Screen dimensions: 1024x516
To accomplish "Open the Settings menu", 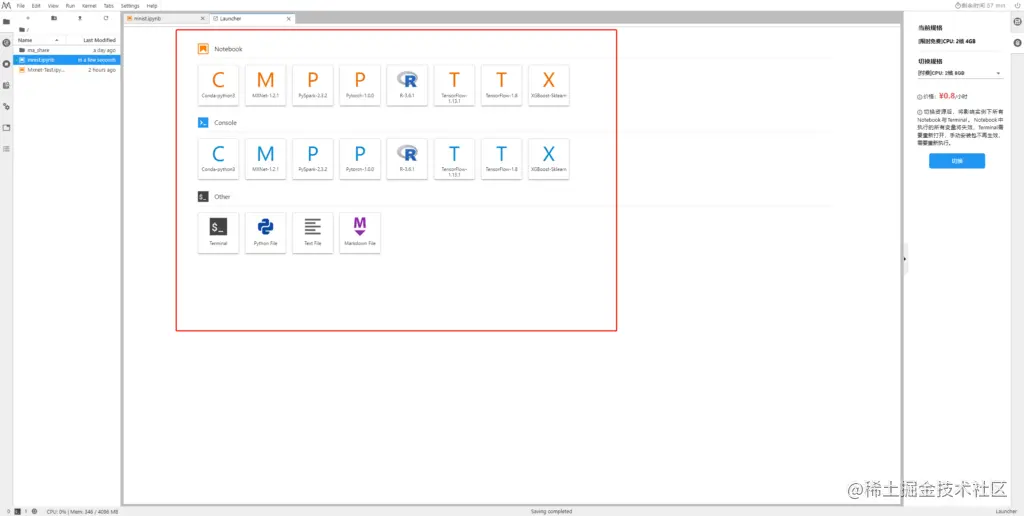I will pyautogui.click(x=131, y=5).
